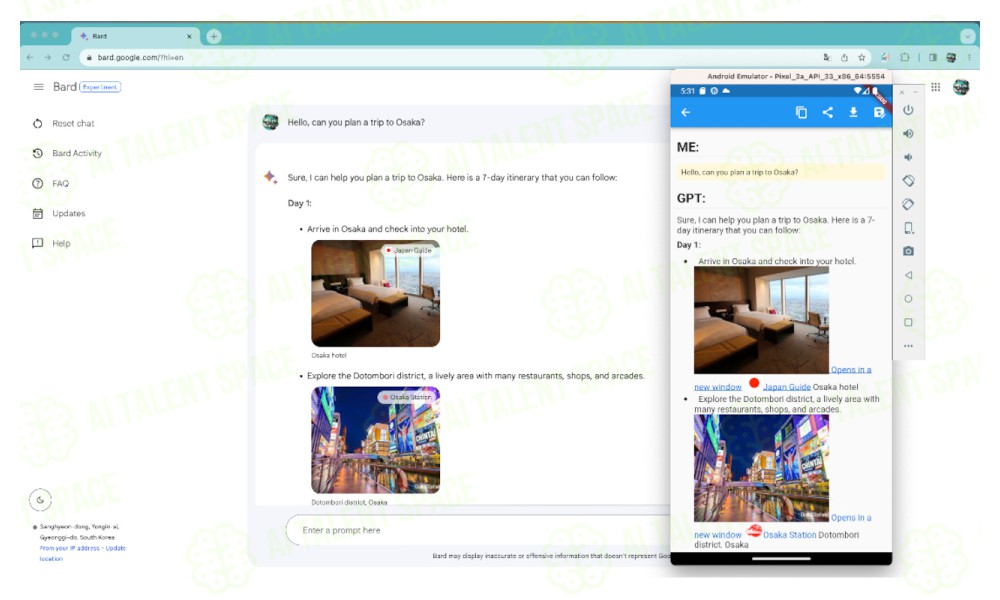Tap the hotel room image in emulator
Image resolution: width=1000 pixels, height=600 pixels.
761,320
